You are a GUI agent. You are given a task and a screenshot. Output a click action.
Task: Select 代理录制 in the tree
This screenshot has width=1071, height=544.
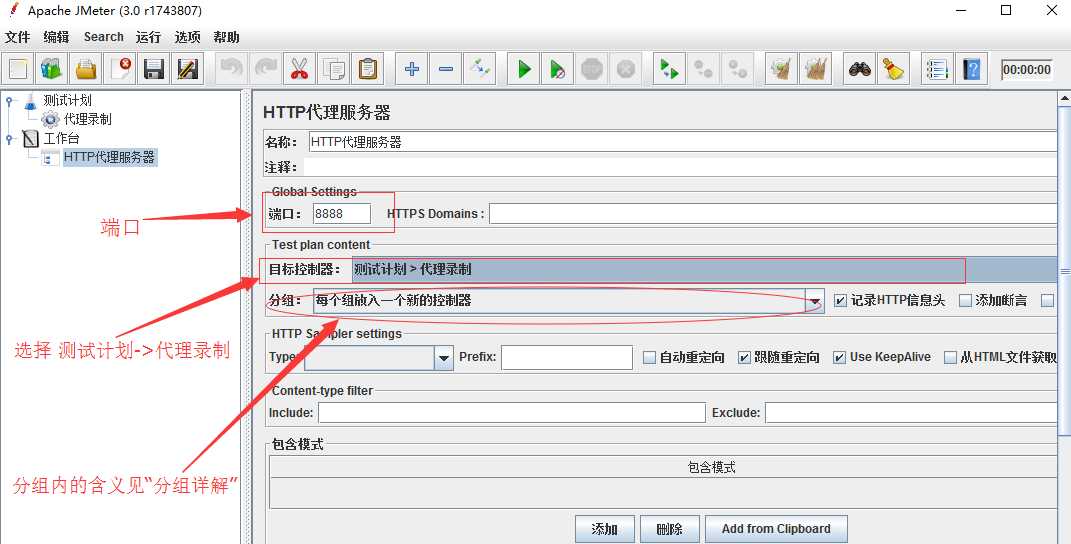[x=87, y=119]
